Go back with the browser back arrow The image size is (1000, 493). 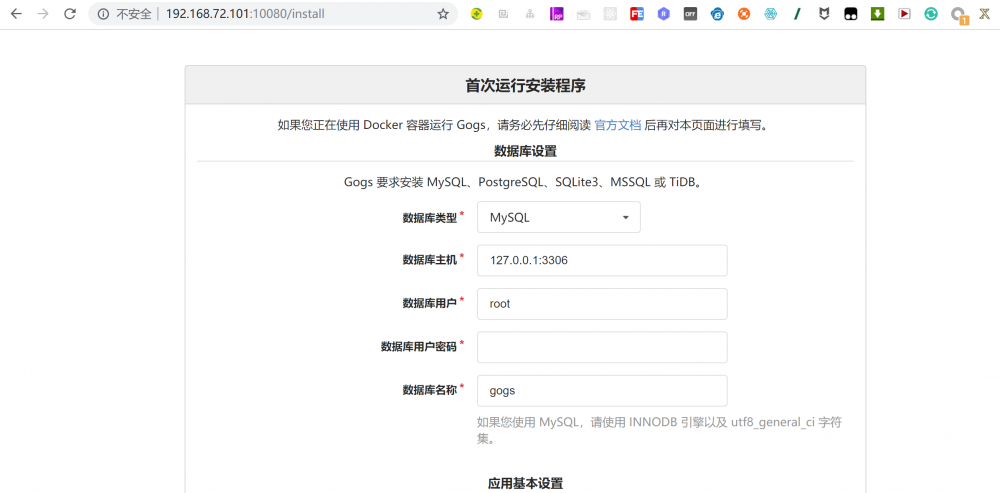click(16, 14)
